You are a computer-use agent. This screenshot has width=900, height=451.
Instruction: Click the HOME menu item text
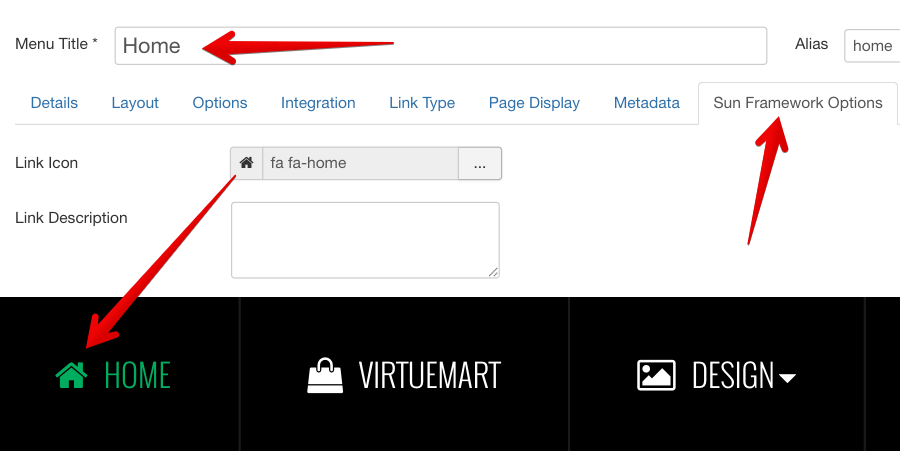[x=137, y=375]
